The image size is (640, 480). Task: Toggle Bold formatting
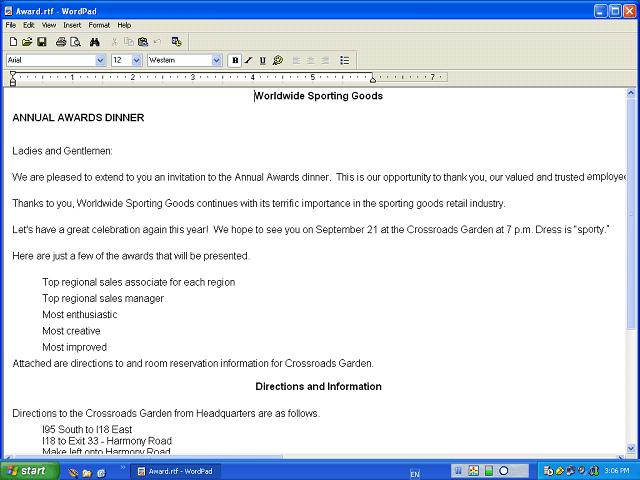point(235,60)
